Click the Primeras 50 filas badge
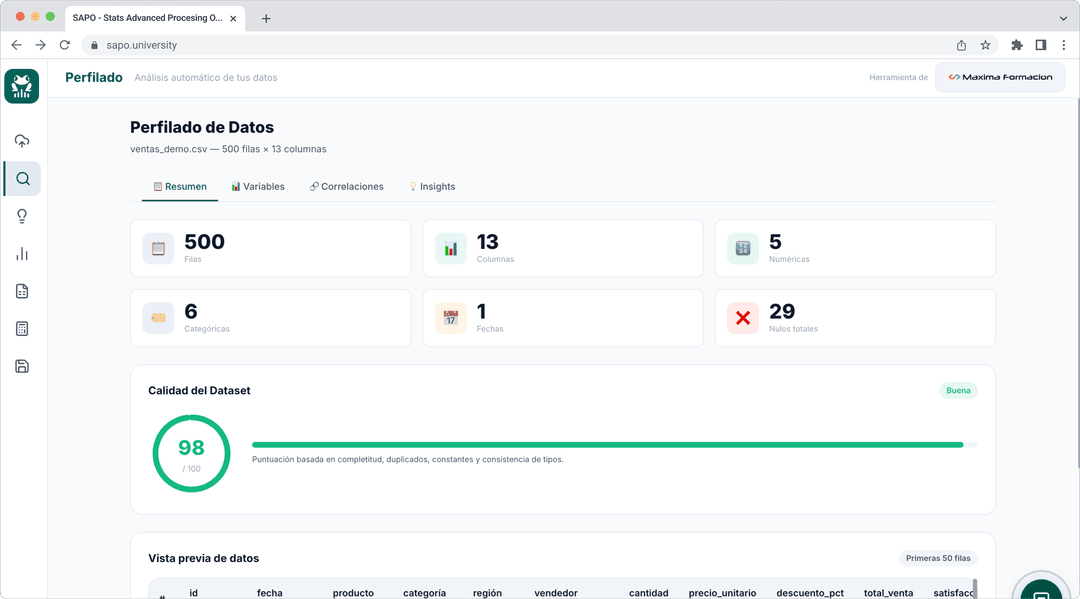 938,558
